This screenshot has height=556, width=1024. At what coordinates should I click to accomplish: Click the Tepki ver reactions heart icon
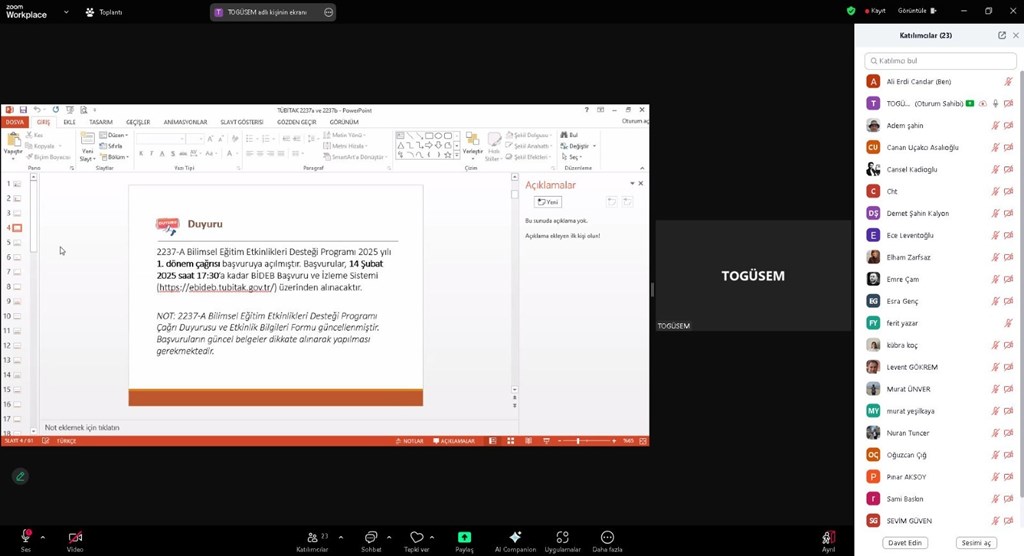[417, 537]
